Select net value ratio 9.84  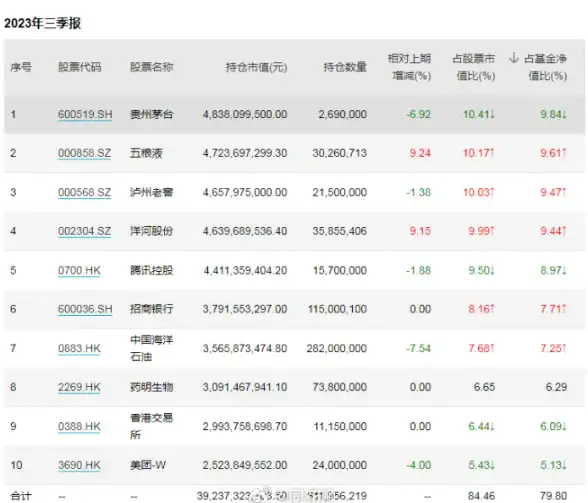pos(554,114)
